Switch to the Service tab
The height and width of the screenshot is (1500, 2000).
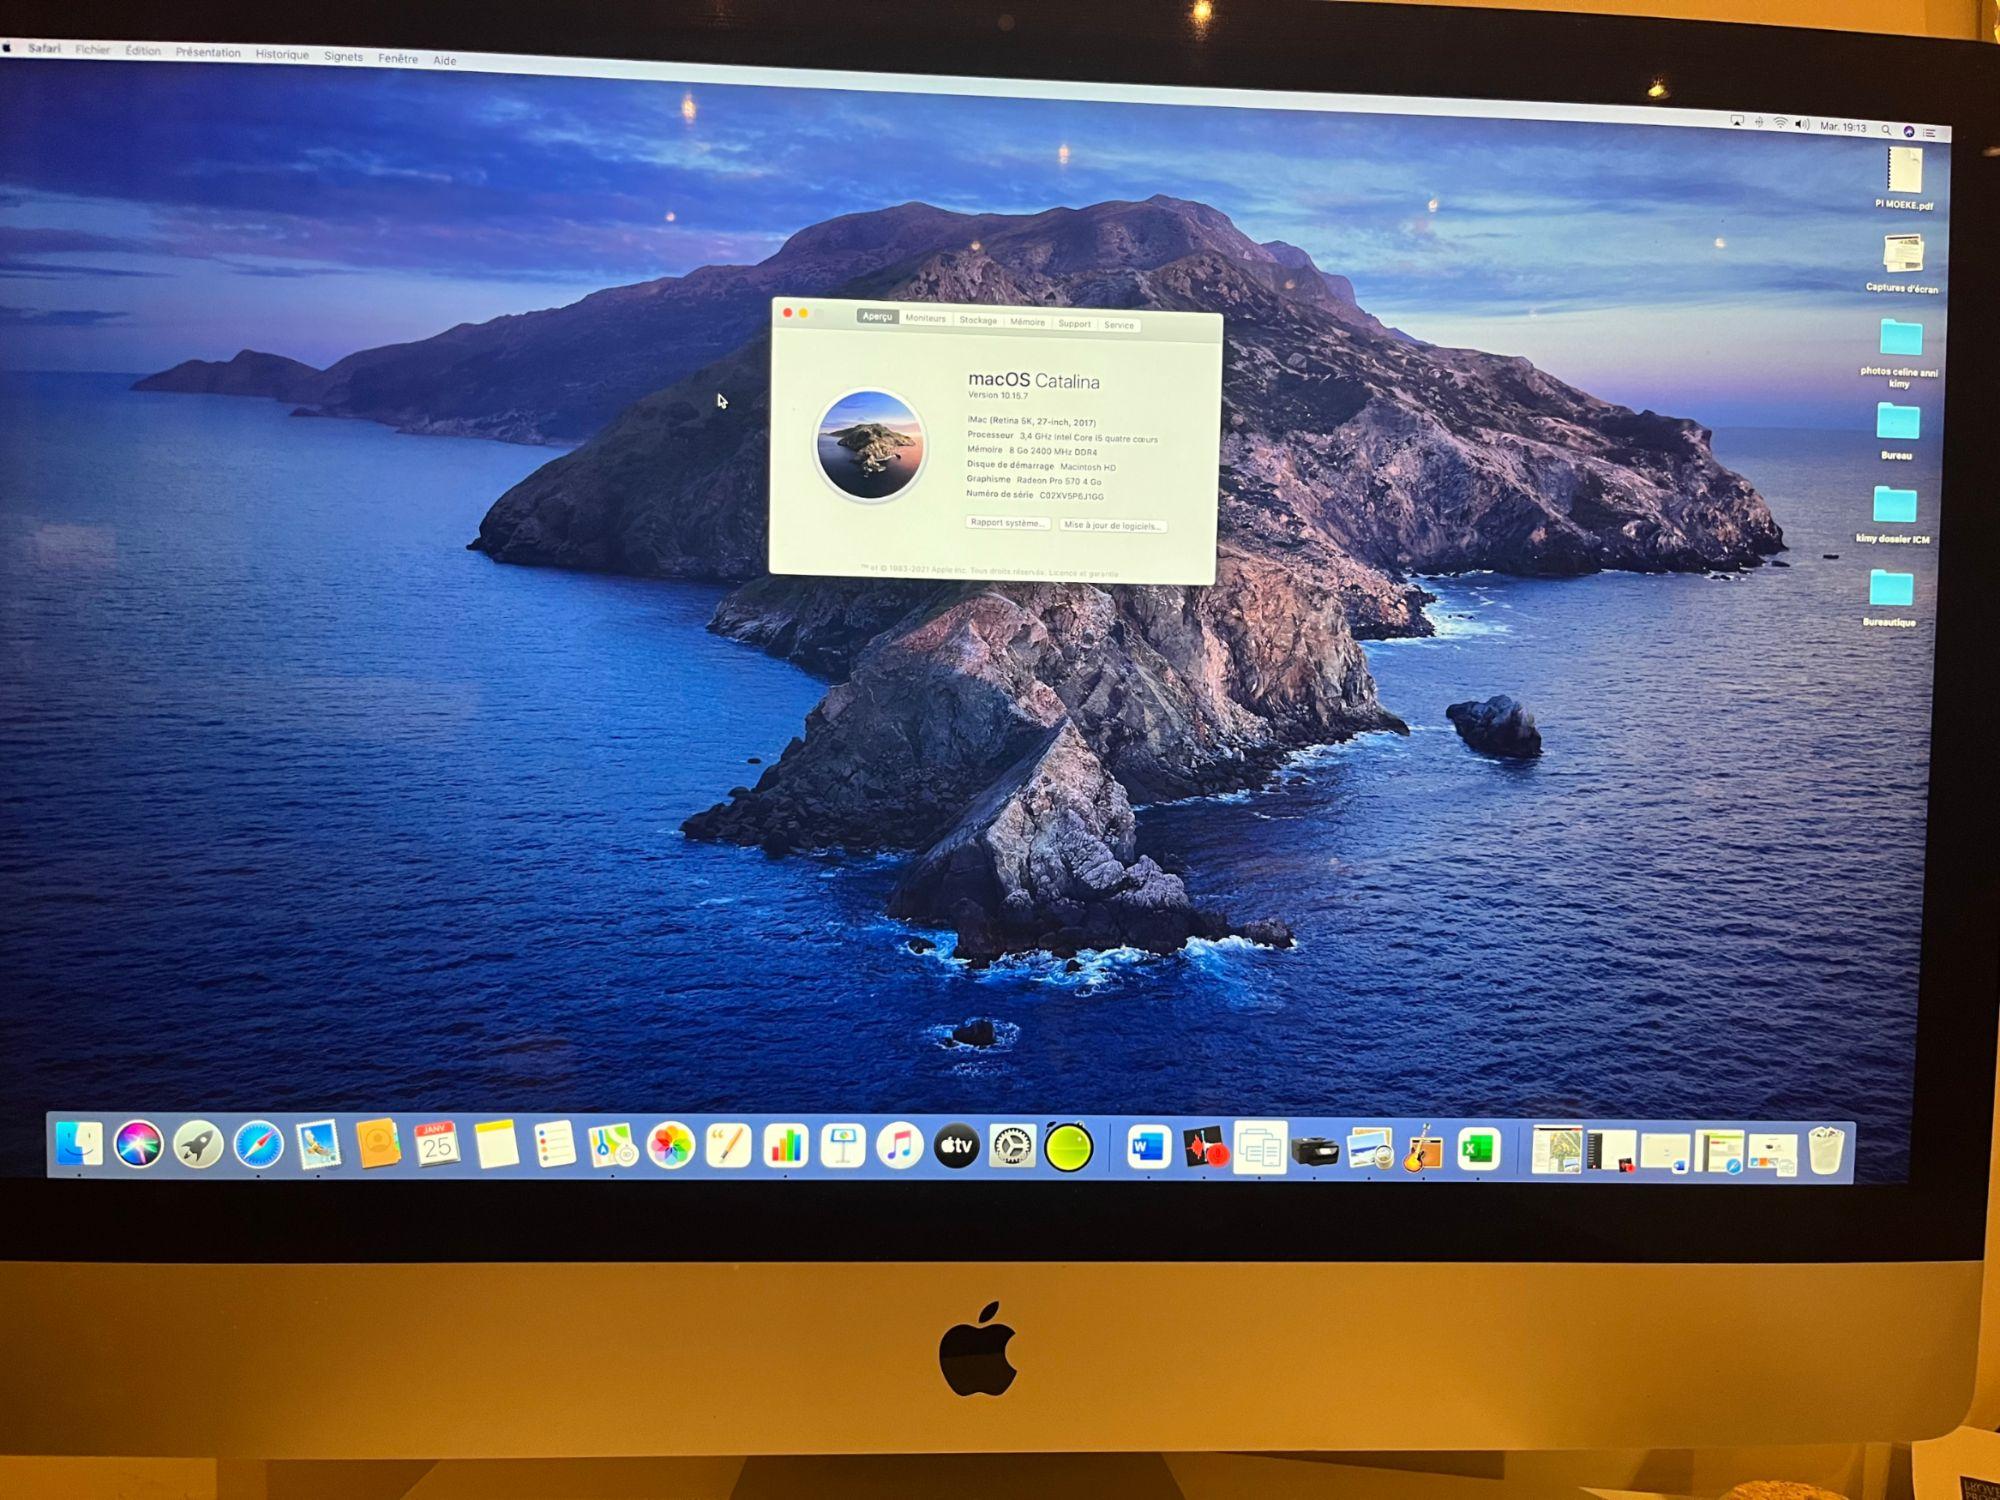tap(1119, 325)
